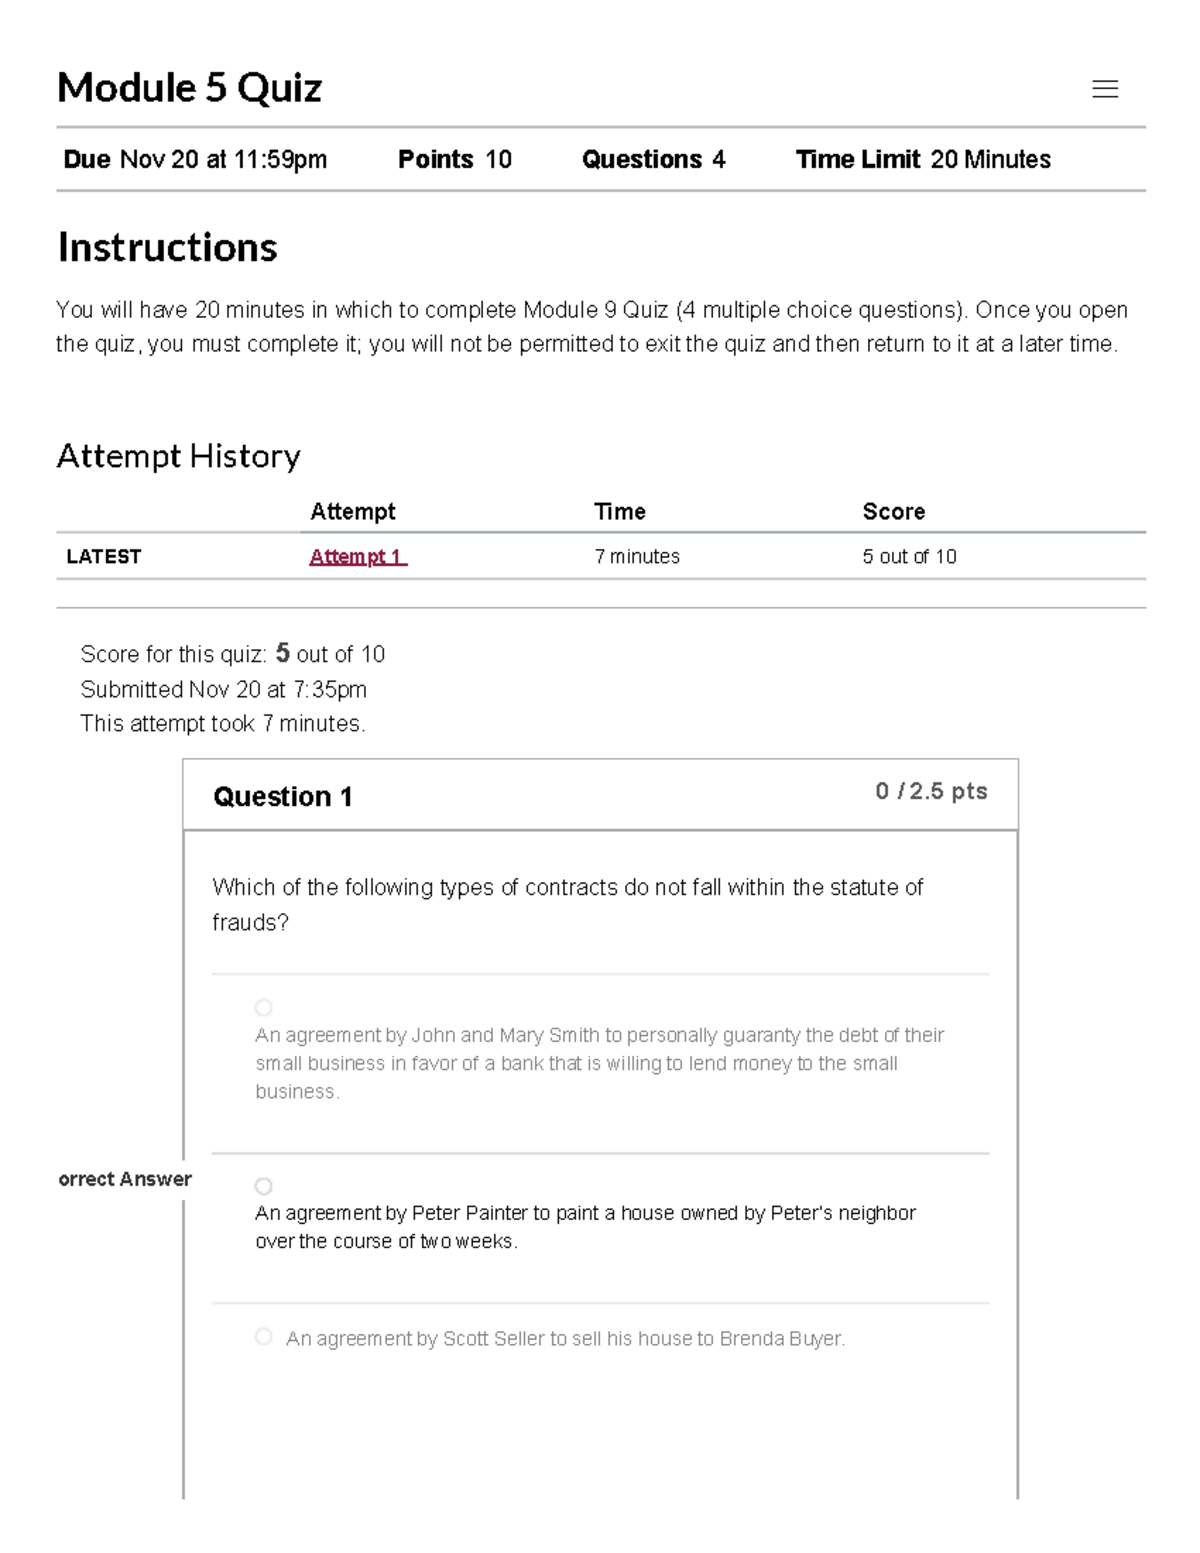The image size is (1200, 1553).
Task: Click the Module 5 Quiz heading
Action: [x=189, y=88]
